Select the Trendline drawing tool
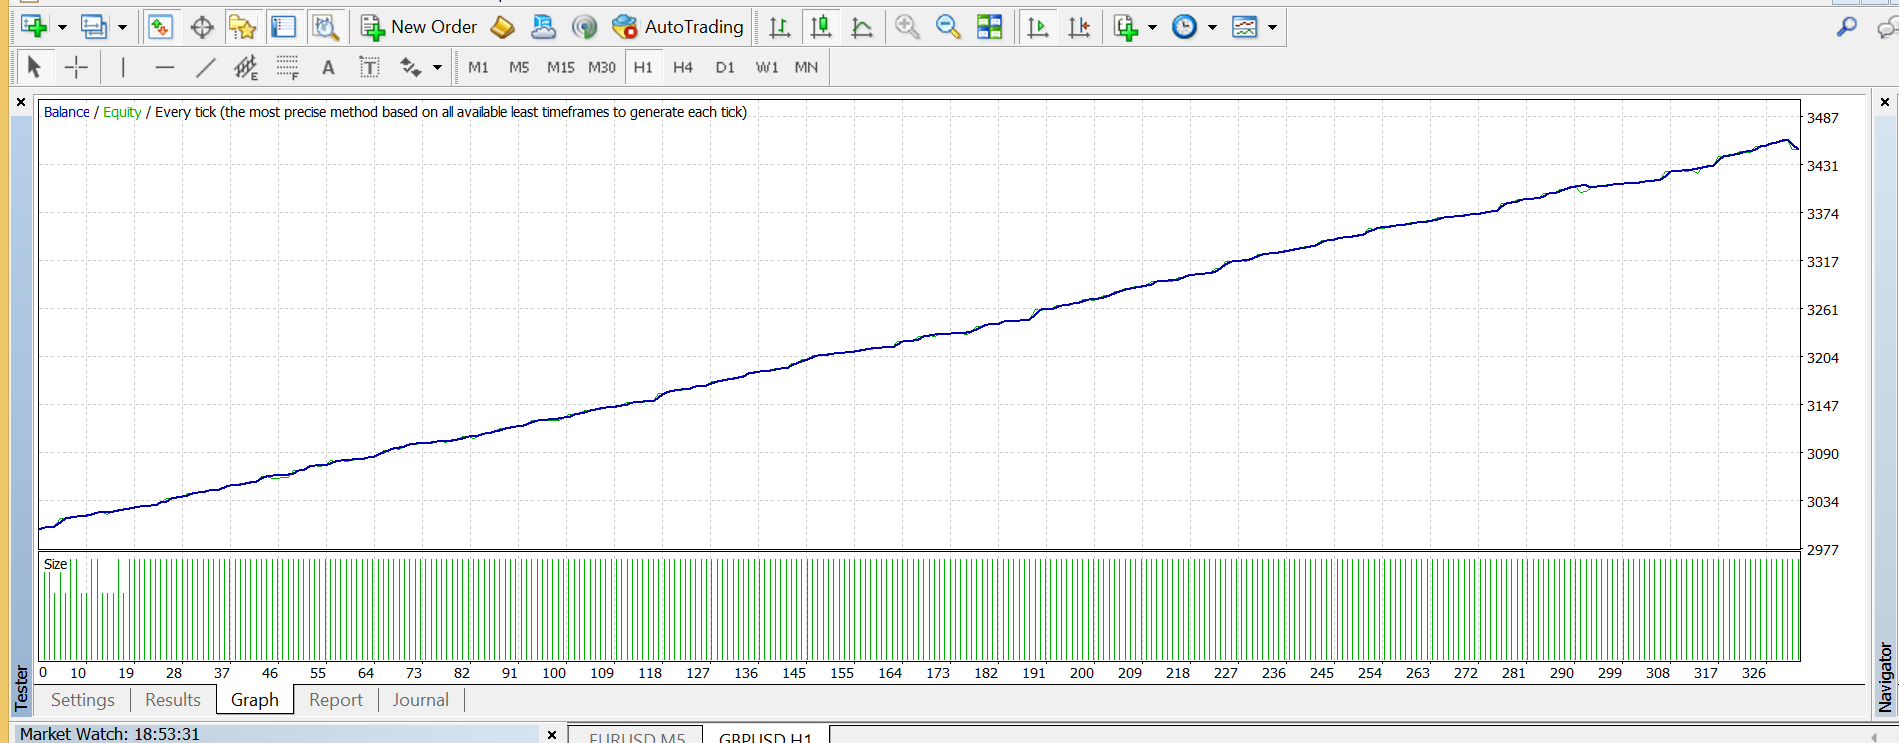This screenshot has height=743, width=1899. pyautogui.click(x=206, y=67)
